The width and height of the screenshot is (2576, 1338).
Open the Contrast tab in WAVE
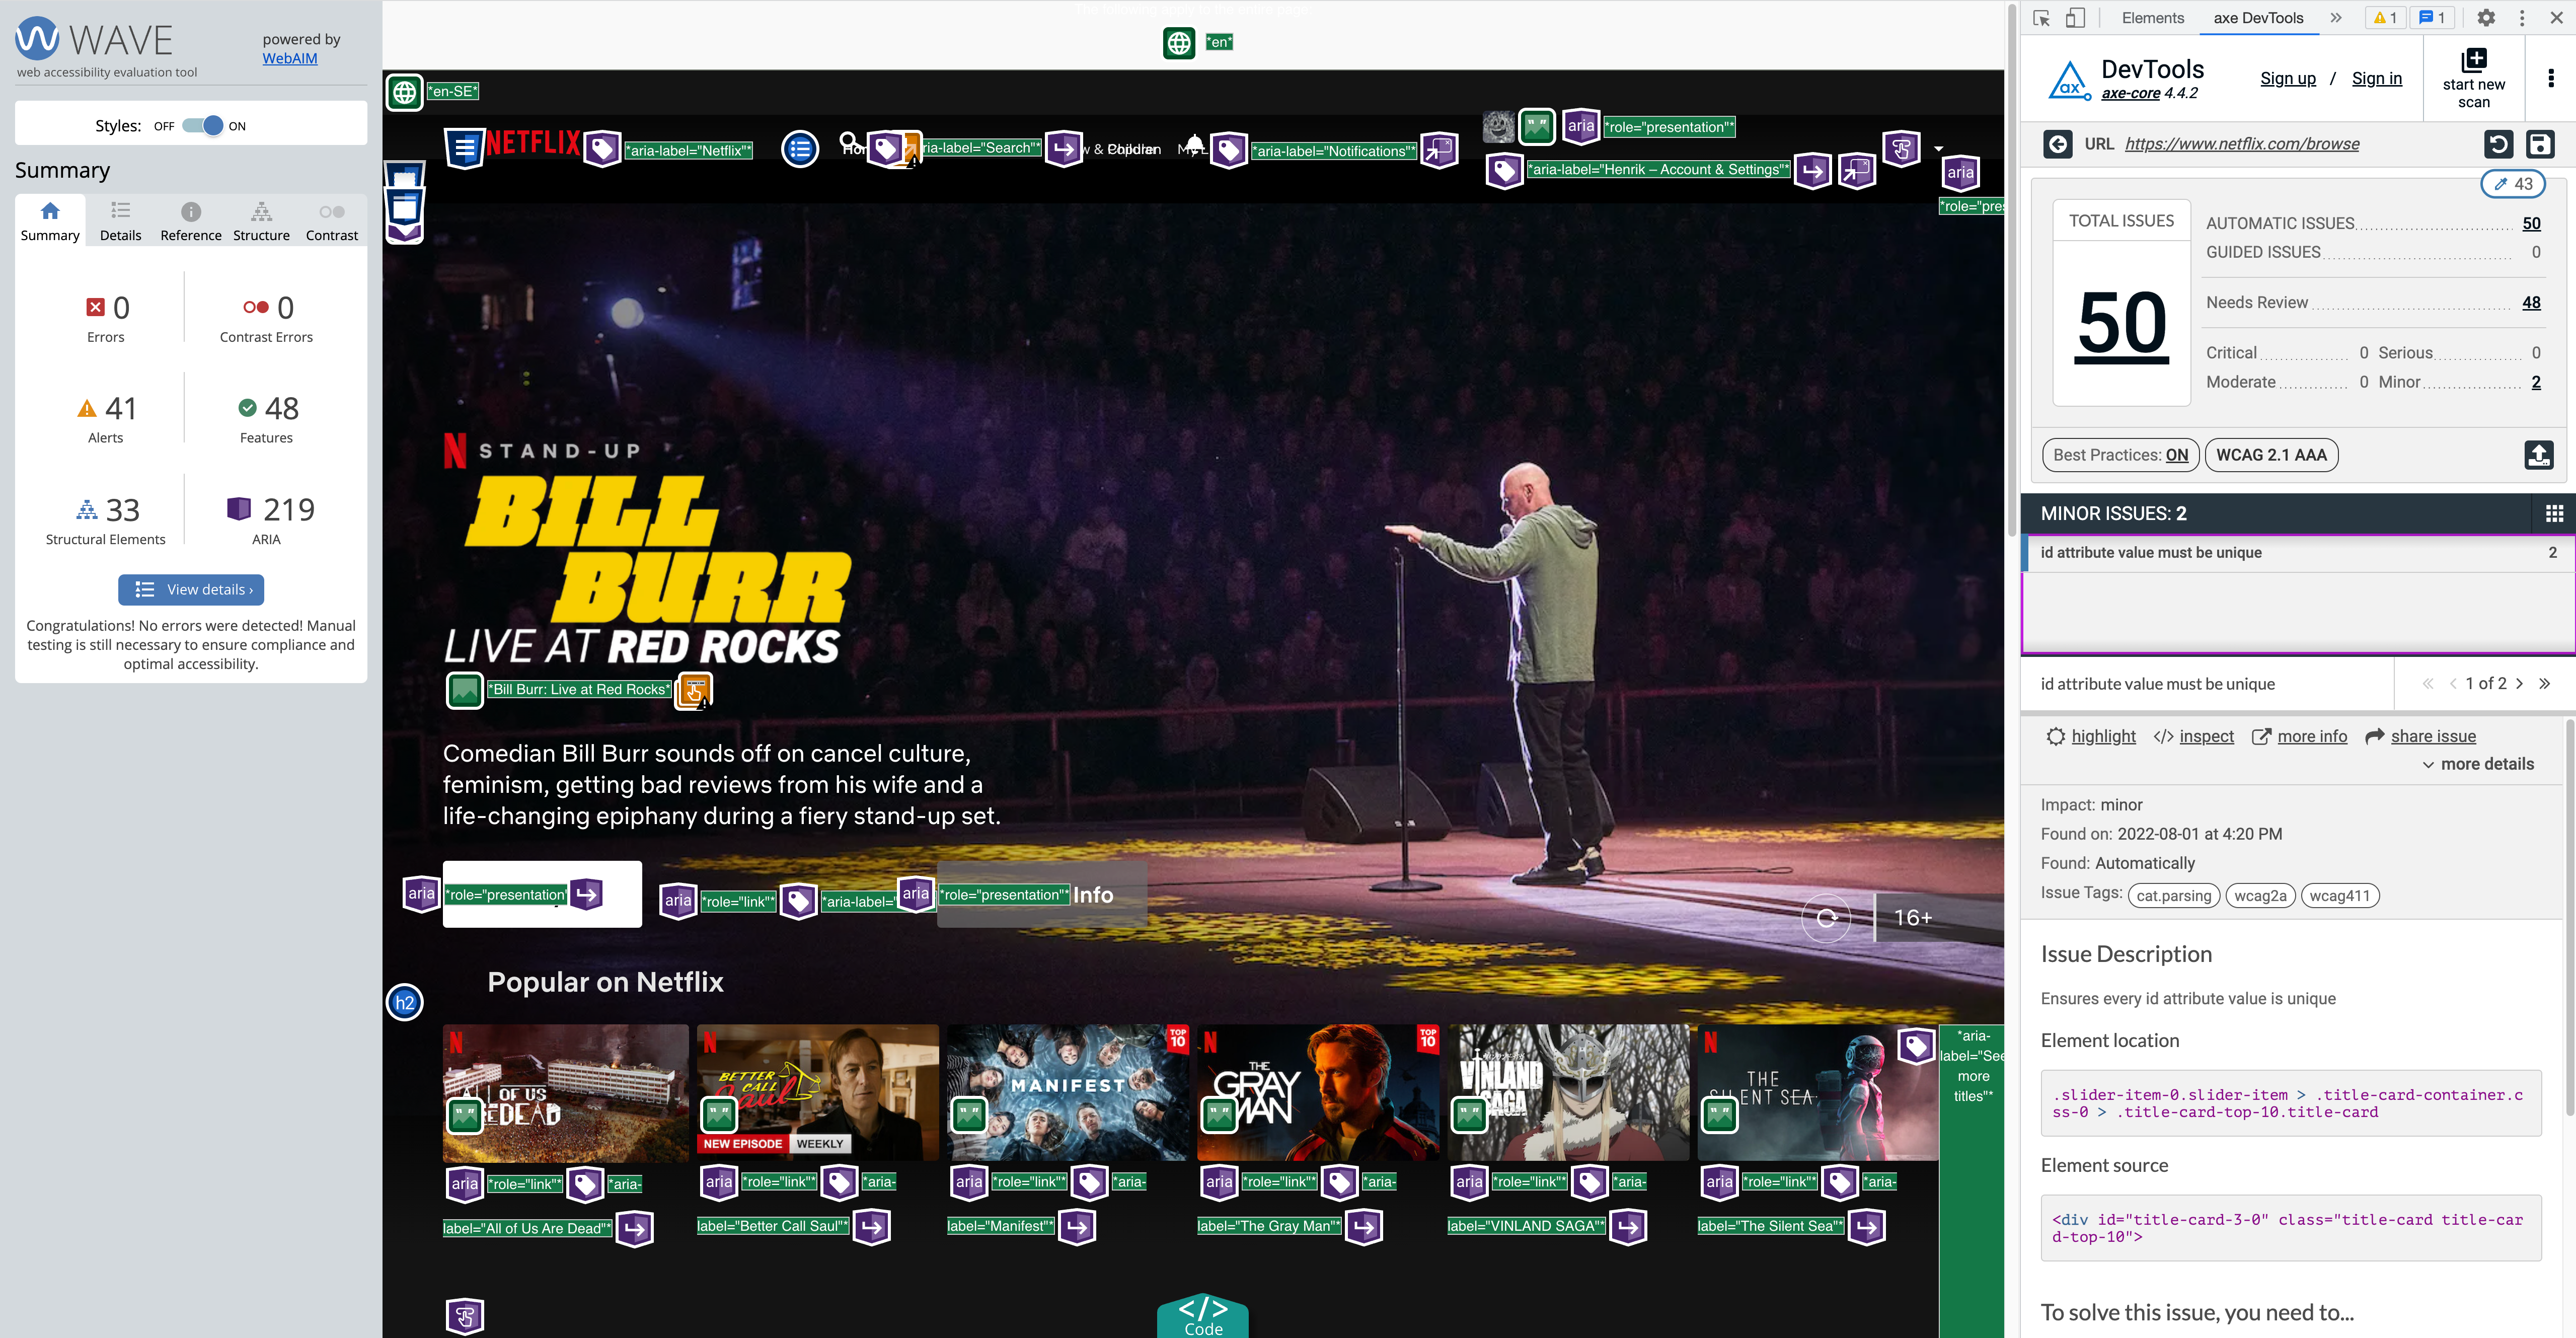(x=331, y=221)
